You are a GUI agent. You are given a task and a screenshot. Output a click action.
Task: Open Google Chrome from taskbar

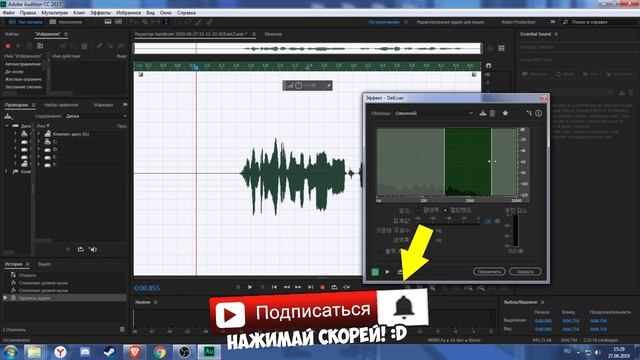pyautogui.click(x=160, y=351)
